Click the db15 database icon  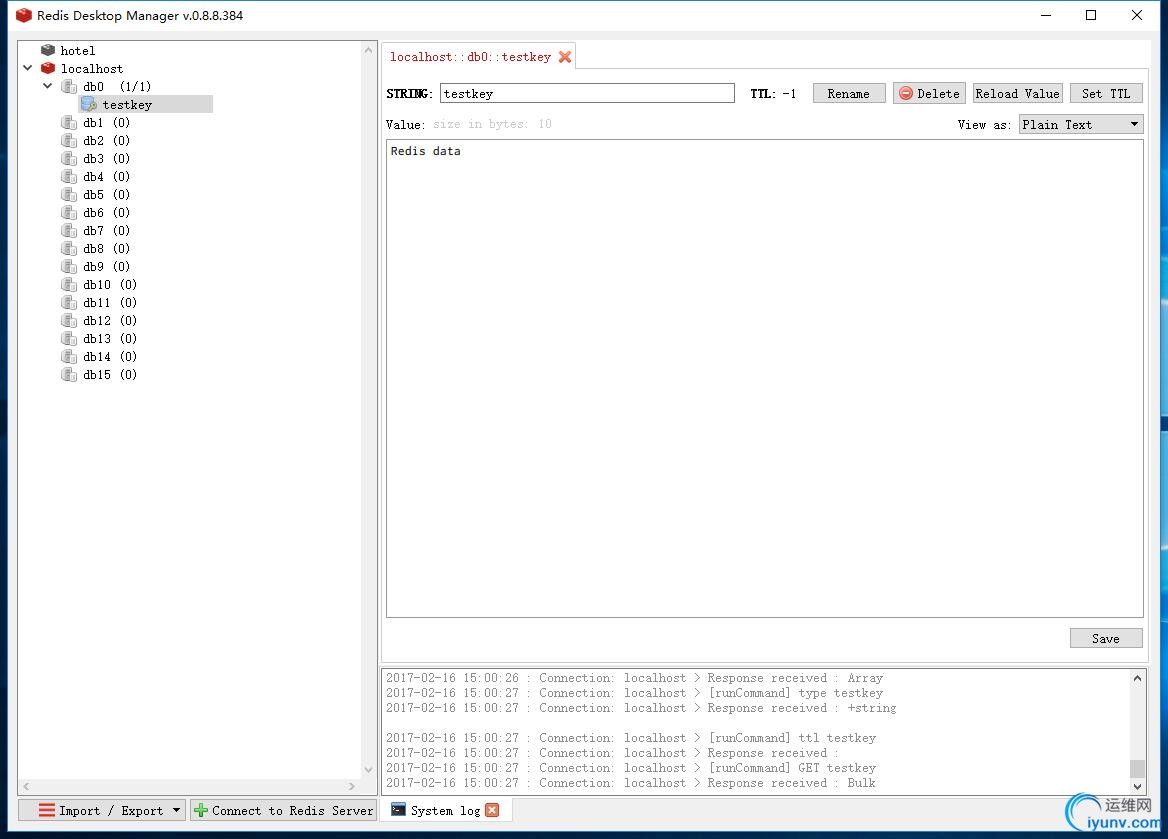point(69,374)
